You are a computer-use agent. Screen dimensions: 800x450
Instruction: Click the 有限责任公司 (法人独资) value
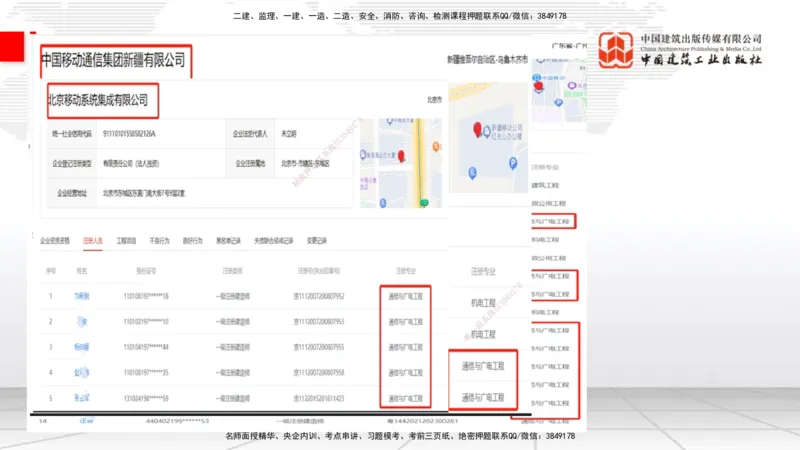click(x=131, y=163)
